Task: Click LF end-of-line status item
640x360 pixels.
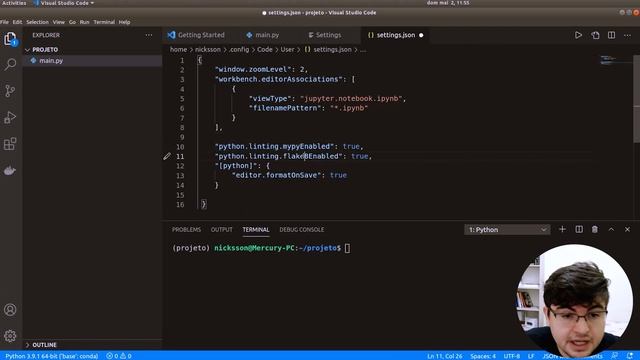Action: [531, 356]
